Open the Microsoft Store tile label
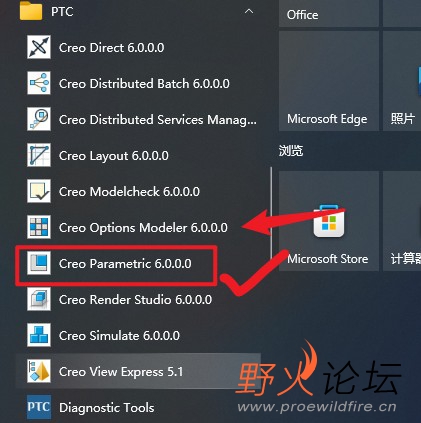421x423 pixels. (x=328, y=259)
